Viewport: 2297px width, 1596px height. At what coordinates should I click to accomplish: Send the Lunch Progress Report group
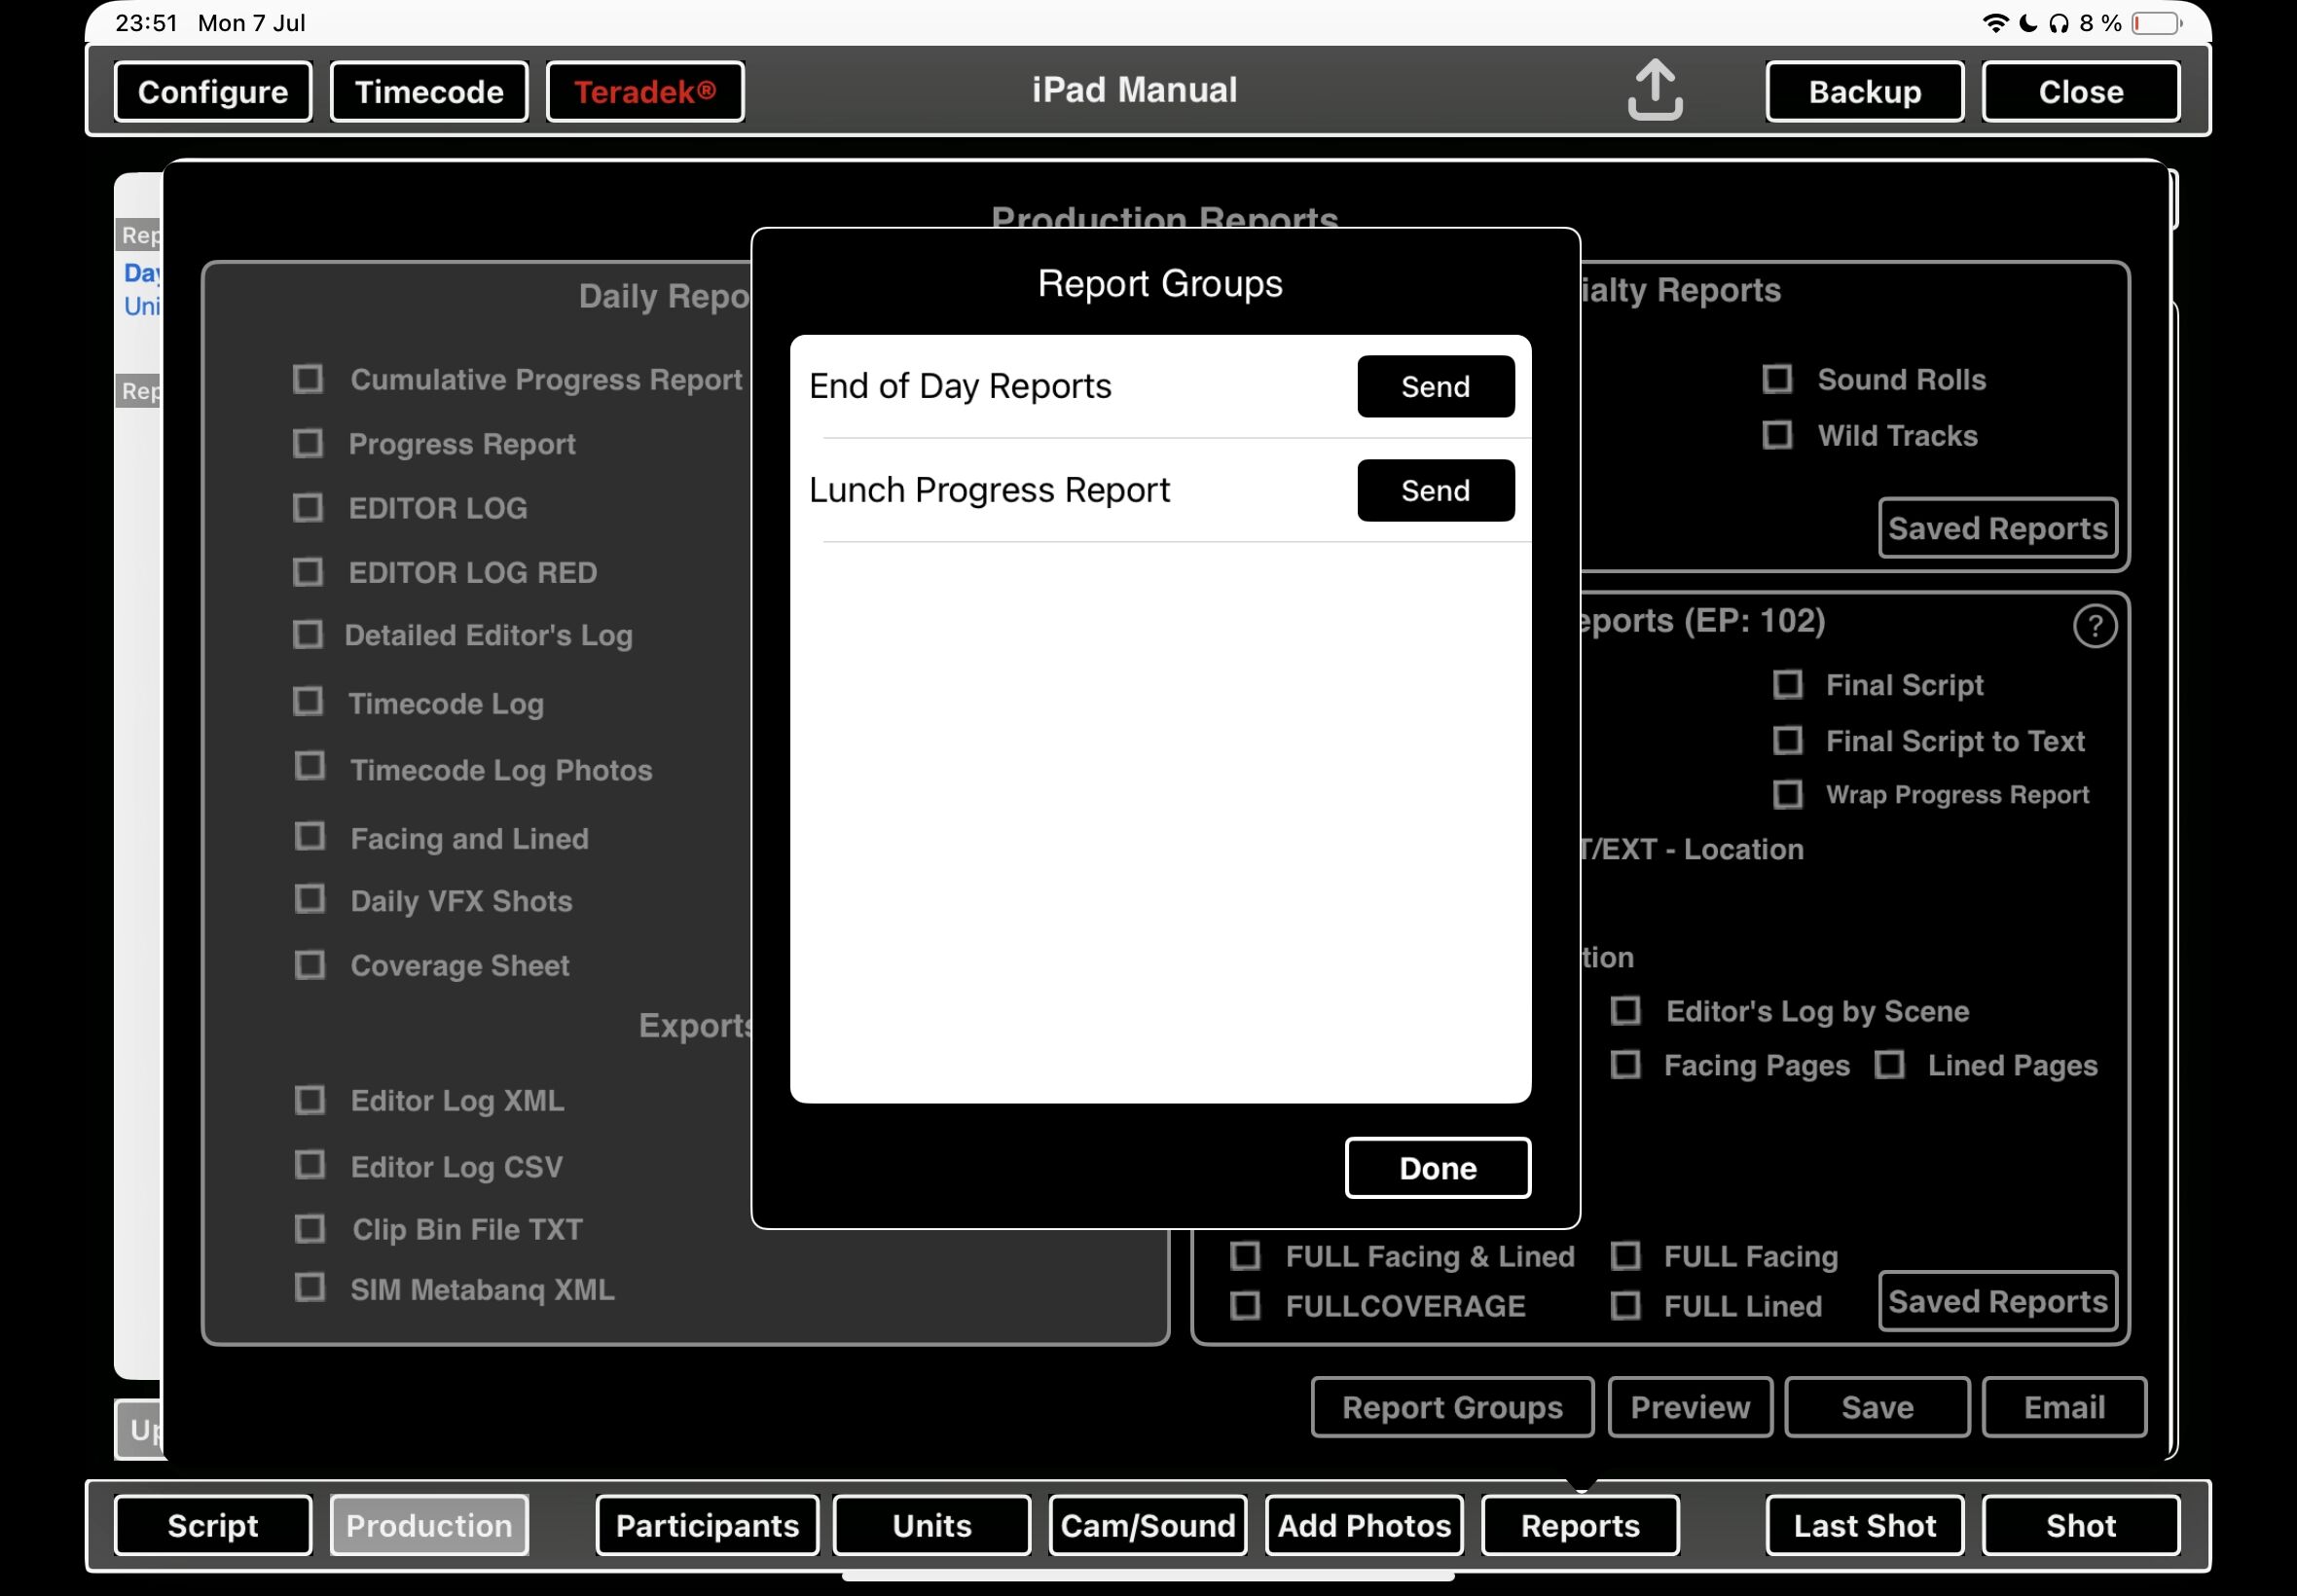pos(1434,491)
